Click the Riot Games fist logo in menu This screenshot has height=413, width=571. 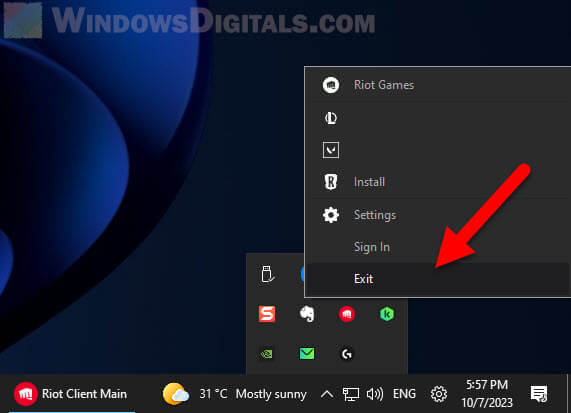coord(331,85)
